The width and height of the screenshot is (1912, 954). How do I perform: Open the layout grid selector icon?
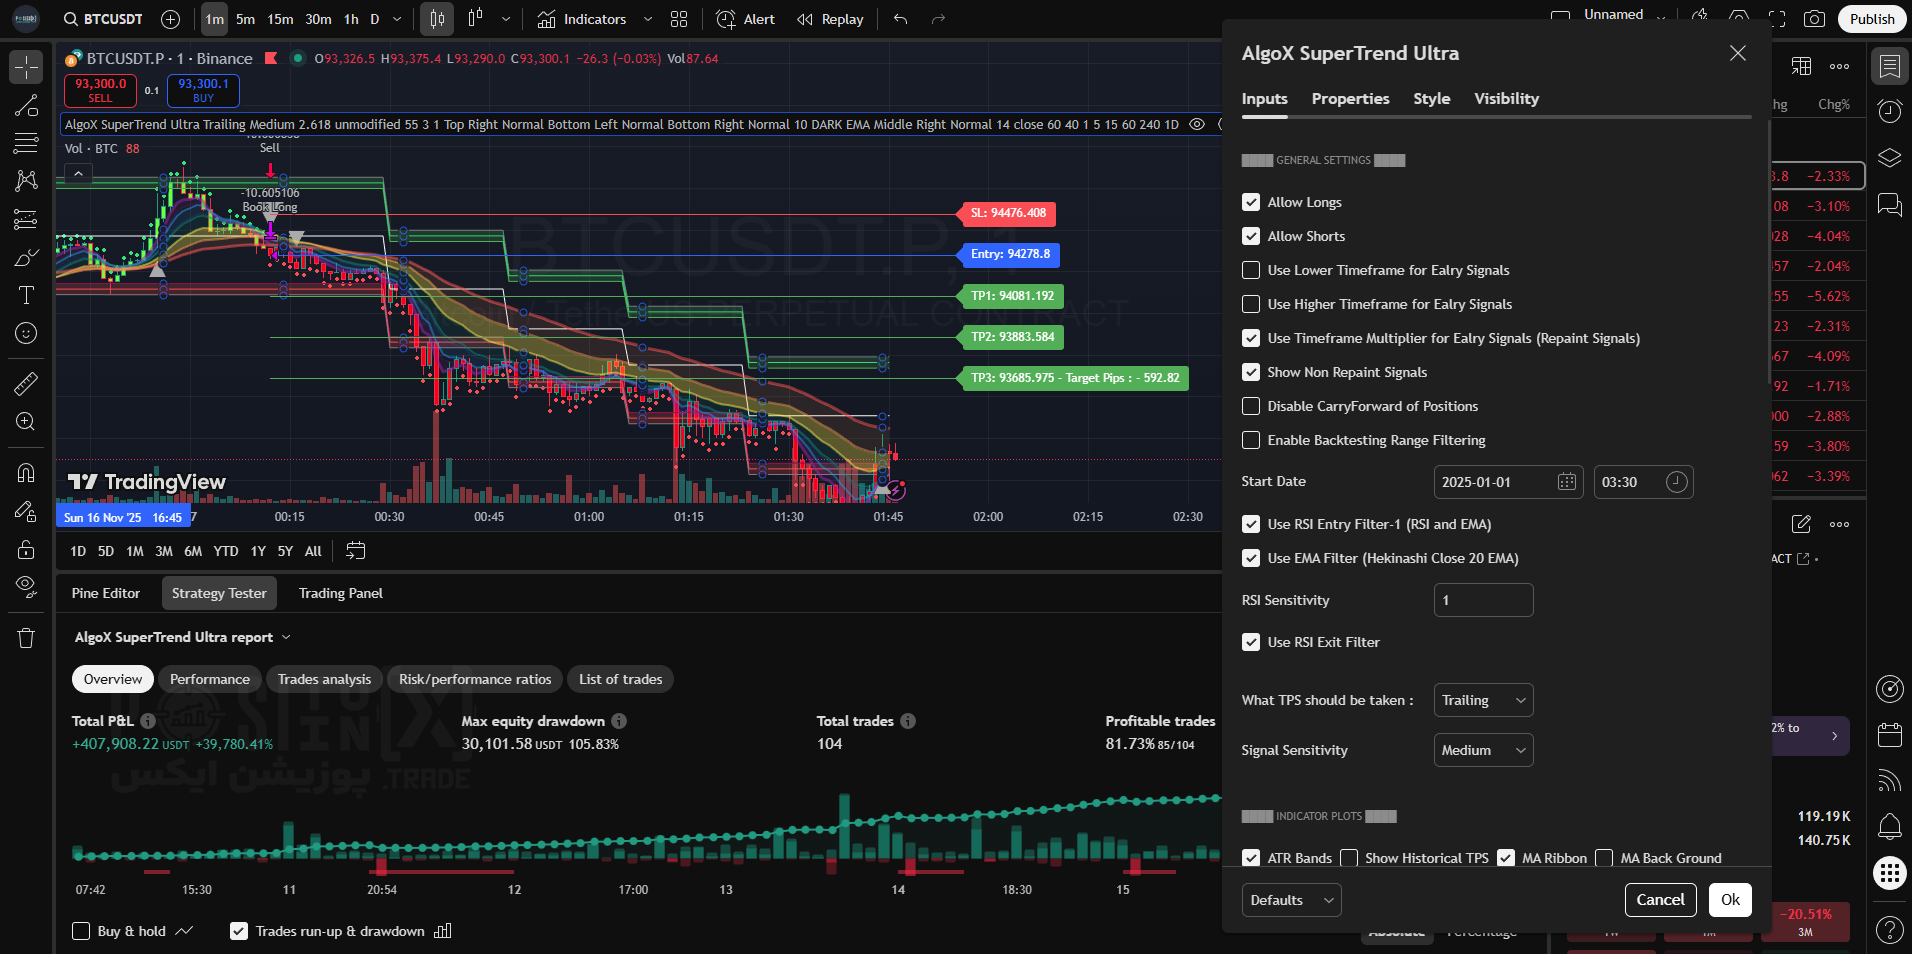pos(679,19)
